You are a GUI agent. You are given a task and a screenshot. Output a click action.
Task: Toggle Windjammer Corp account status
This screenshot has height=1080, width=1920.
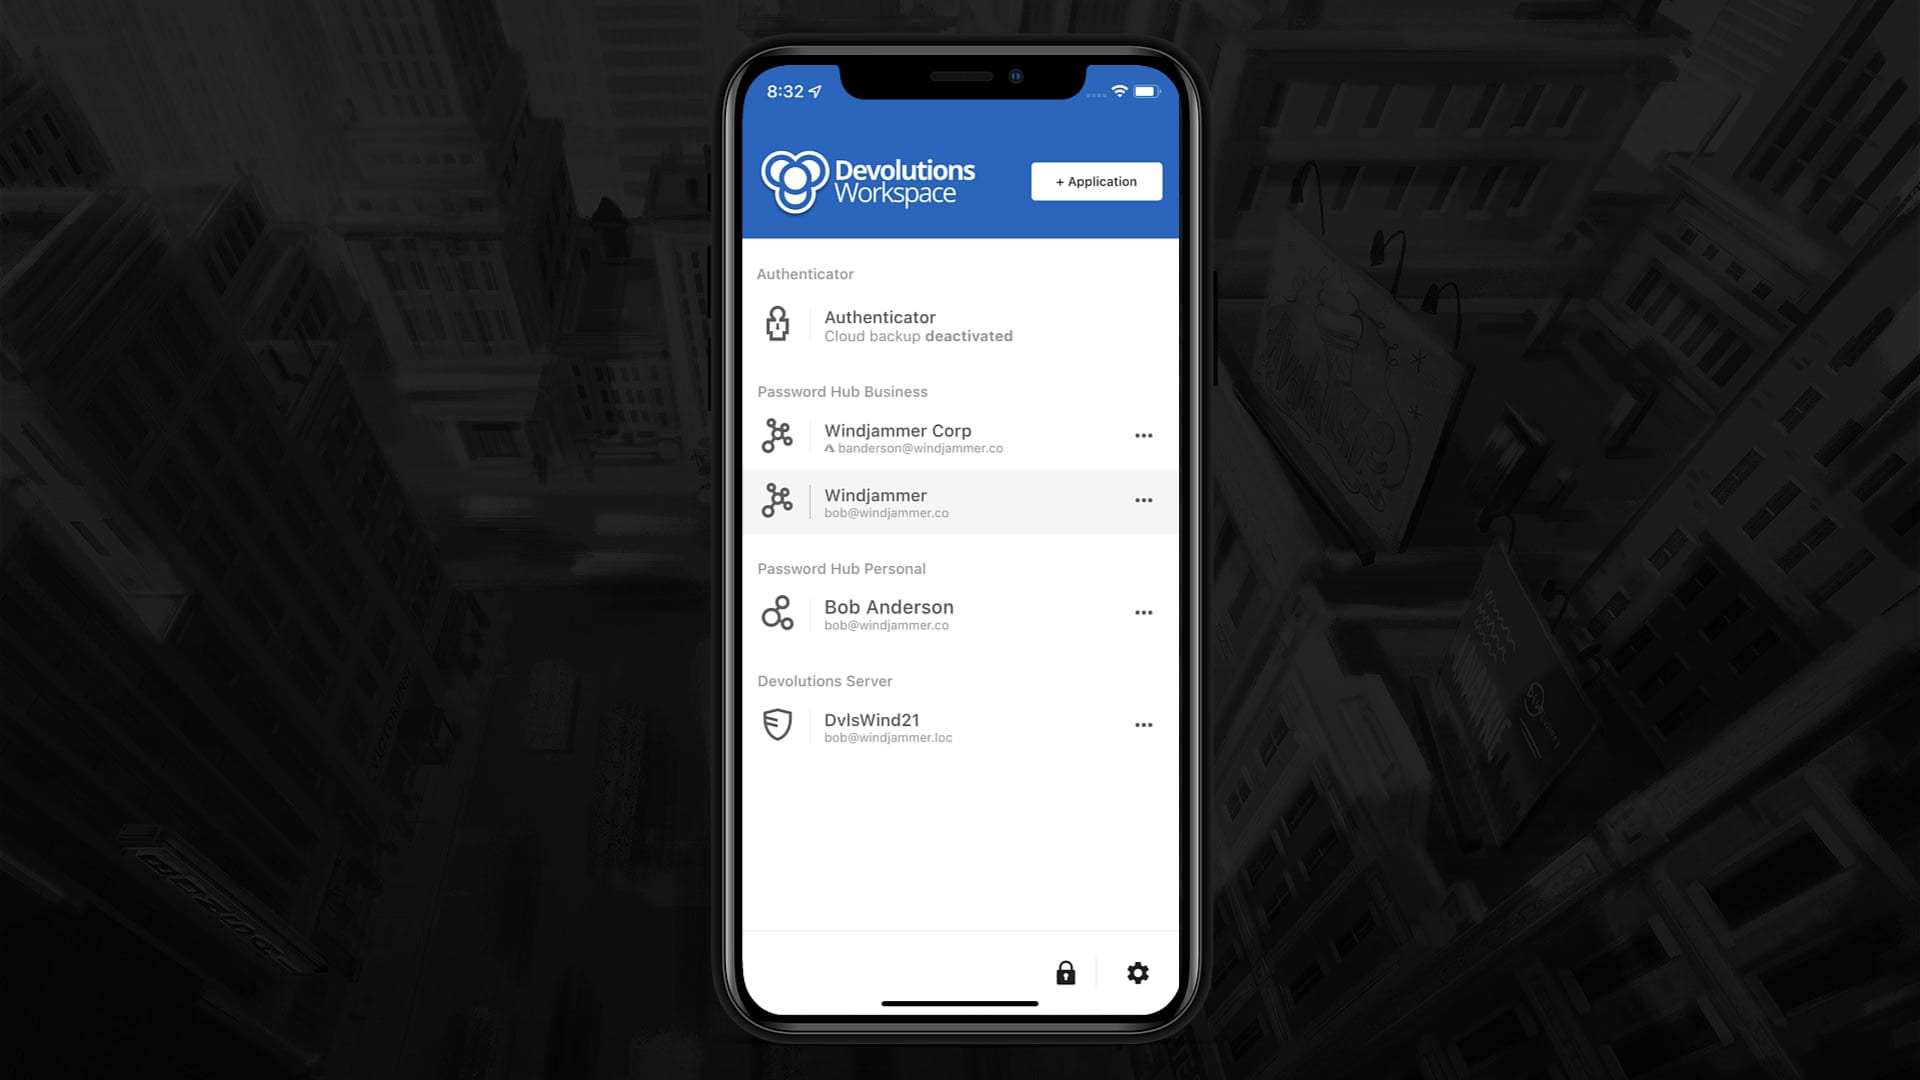point(1142,435)
